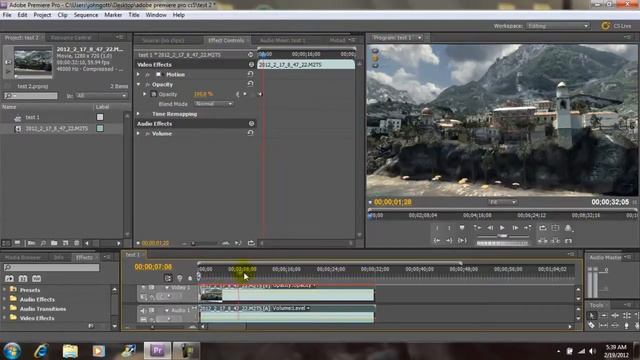640x360 pixels.
Task: Click the Project panel search field
Action: click(31, 96)
